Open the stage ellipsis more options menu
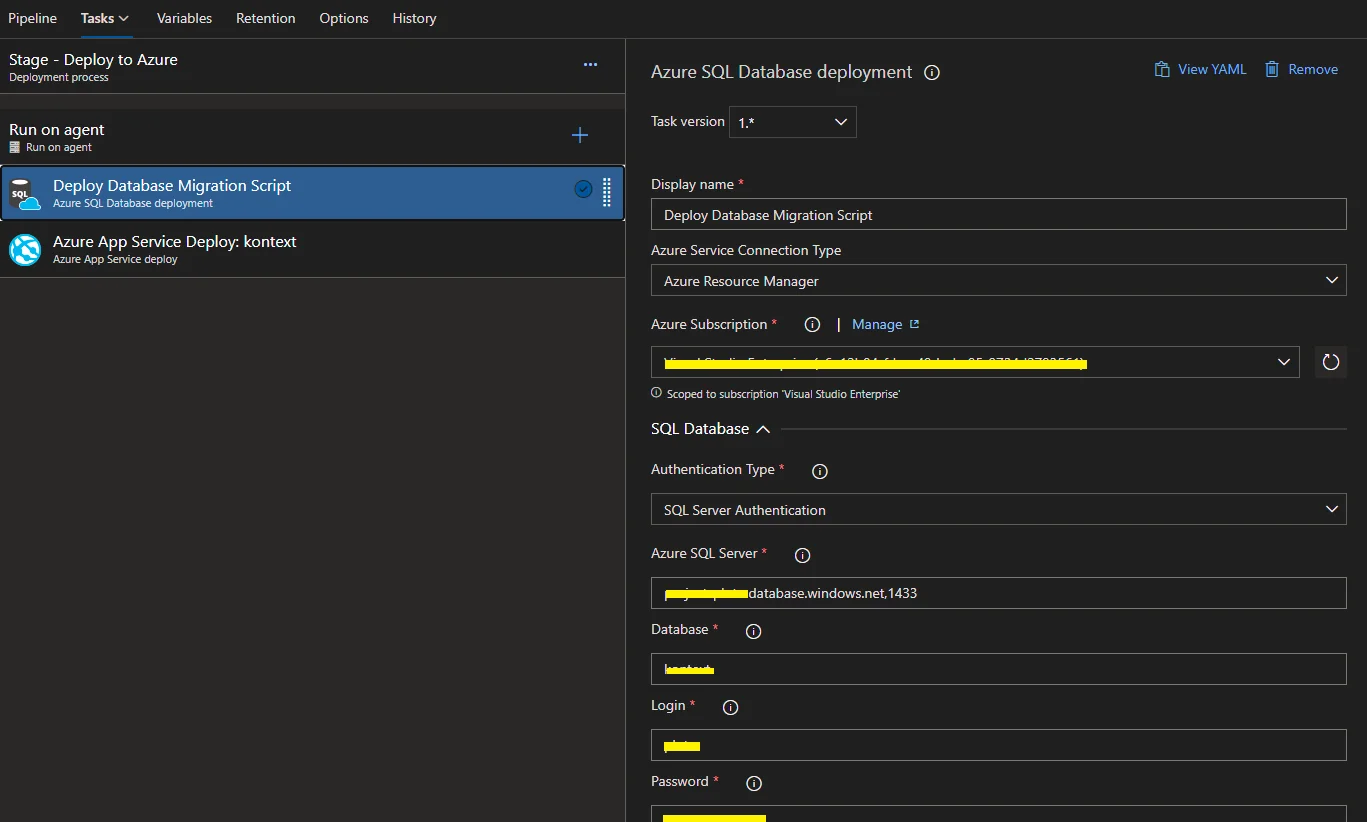The height and width of the screenshot is (822, 1367). pyautogui.click(x=590, y=65)
